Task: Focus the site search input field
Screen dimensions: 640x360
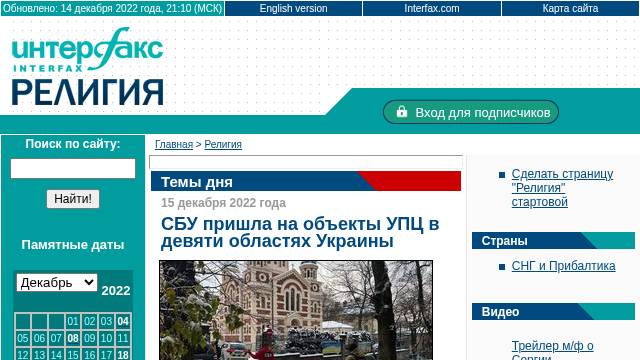Action: click(73, 169)
